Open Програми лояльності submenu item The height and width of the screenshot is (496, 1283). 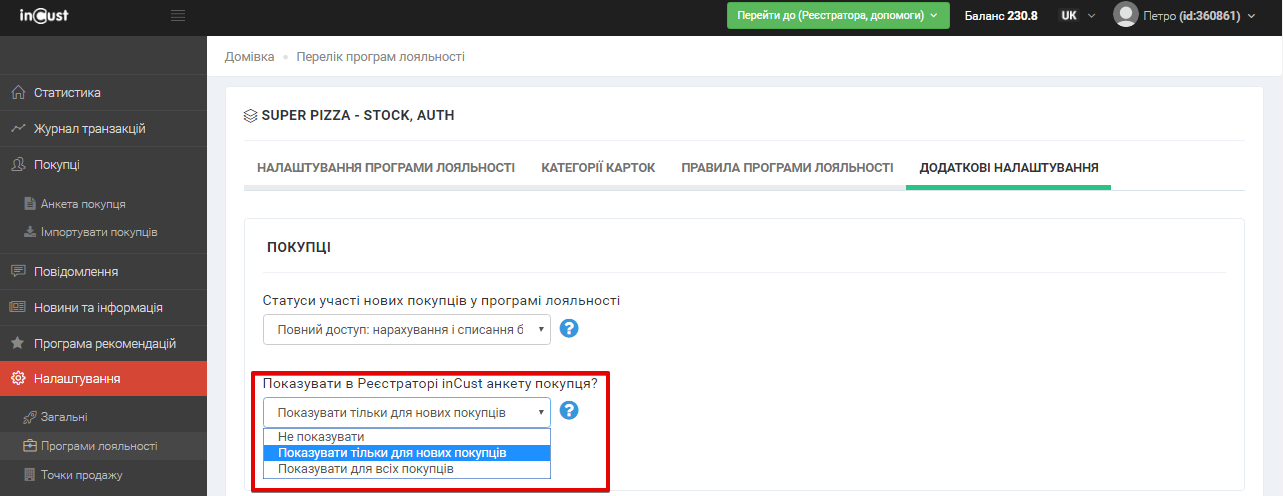tap(103, 446)
